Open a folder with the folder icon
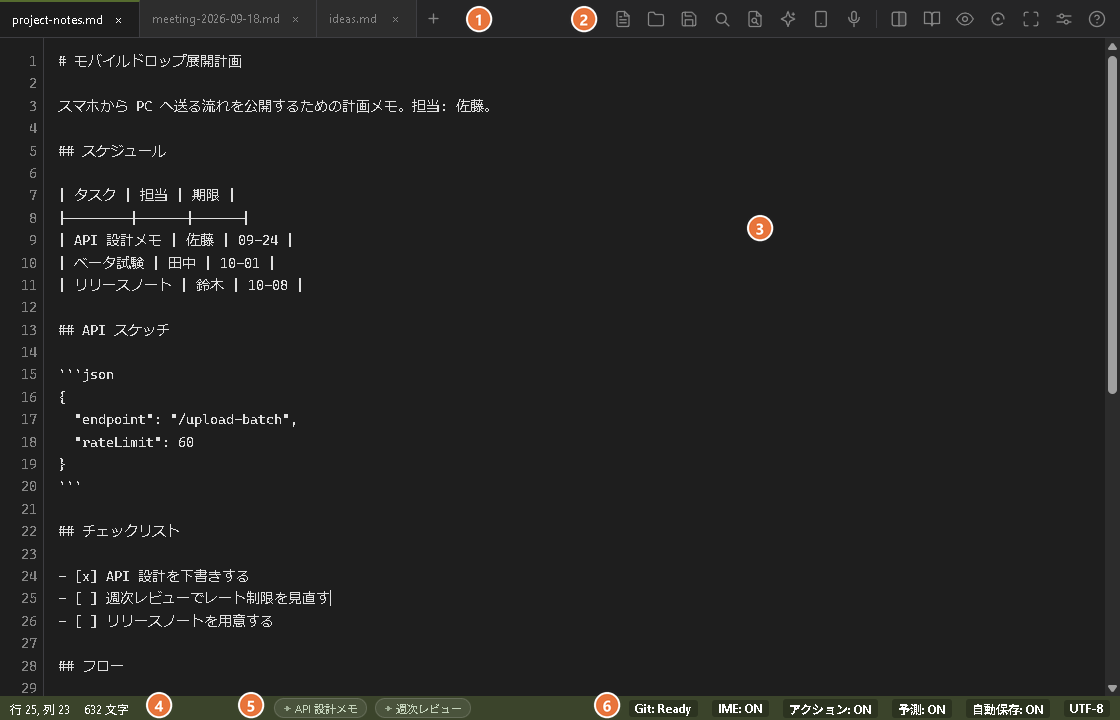1120x720 pixels. (656, 19)
